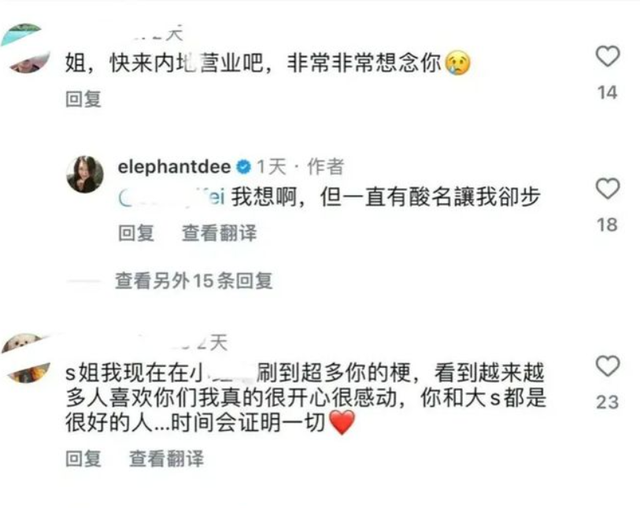Click the 18 likes count

[607, 225]
